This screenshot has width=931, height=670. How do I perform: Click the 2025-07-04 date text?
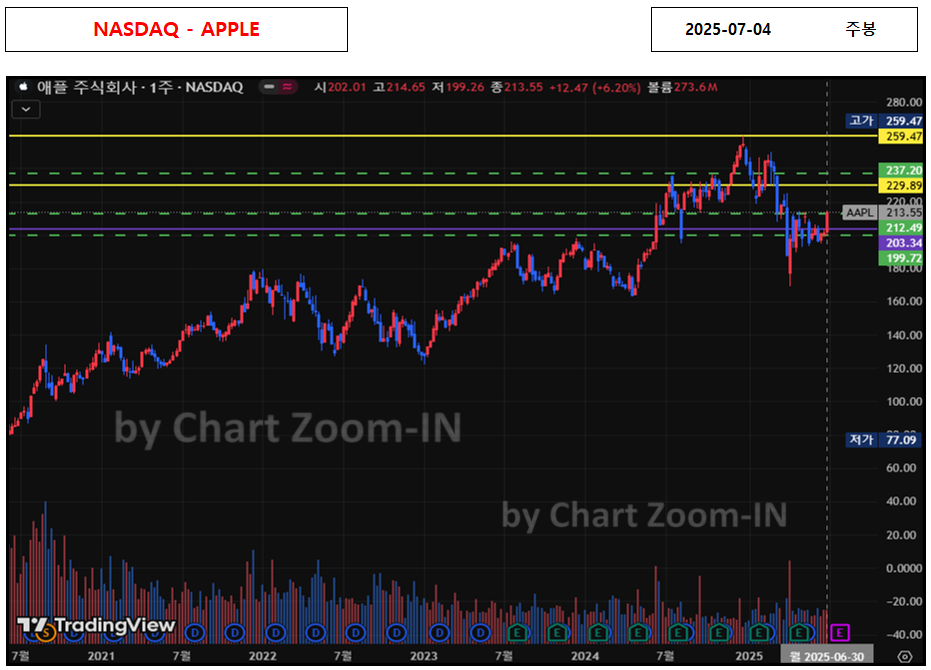click(x=728, y=29)
